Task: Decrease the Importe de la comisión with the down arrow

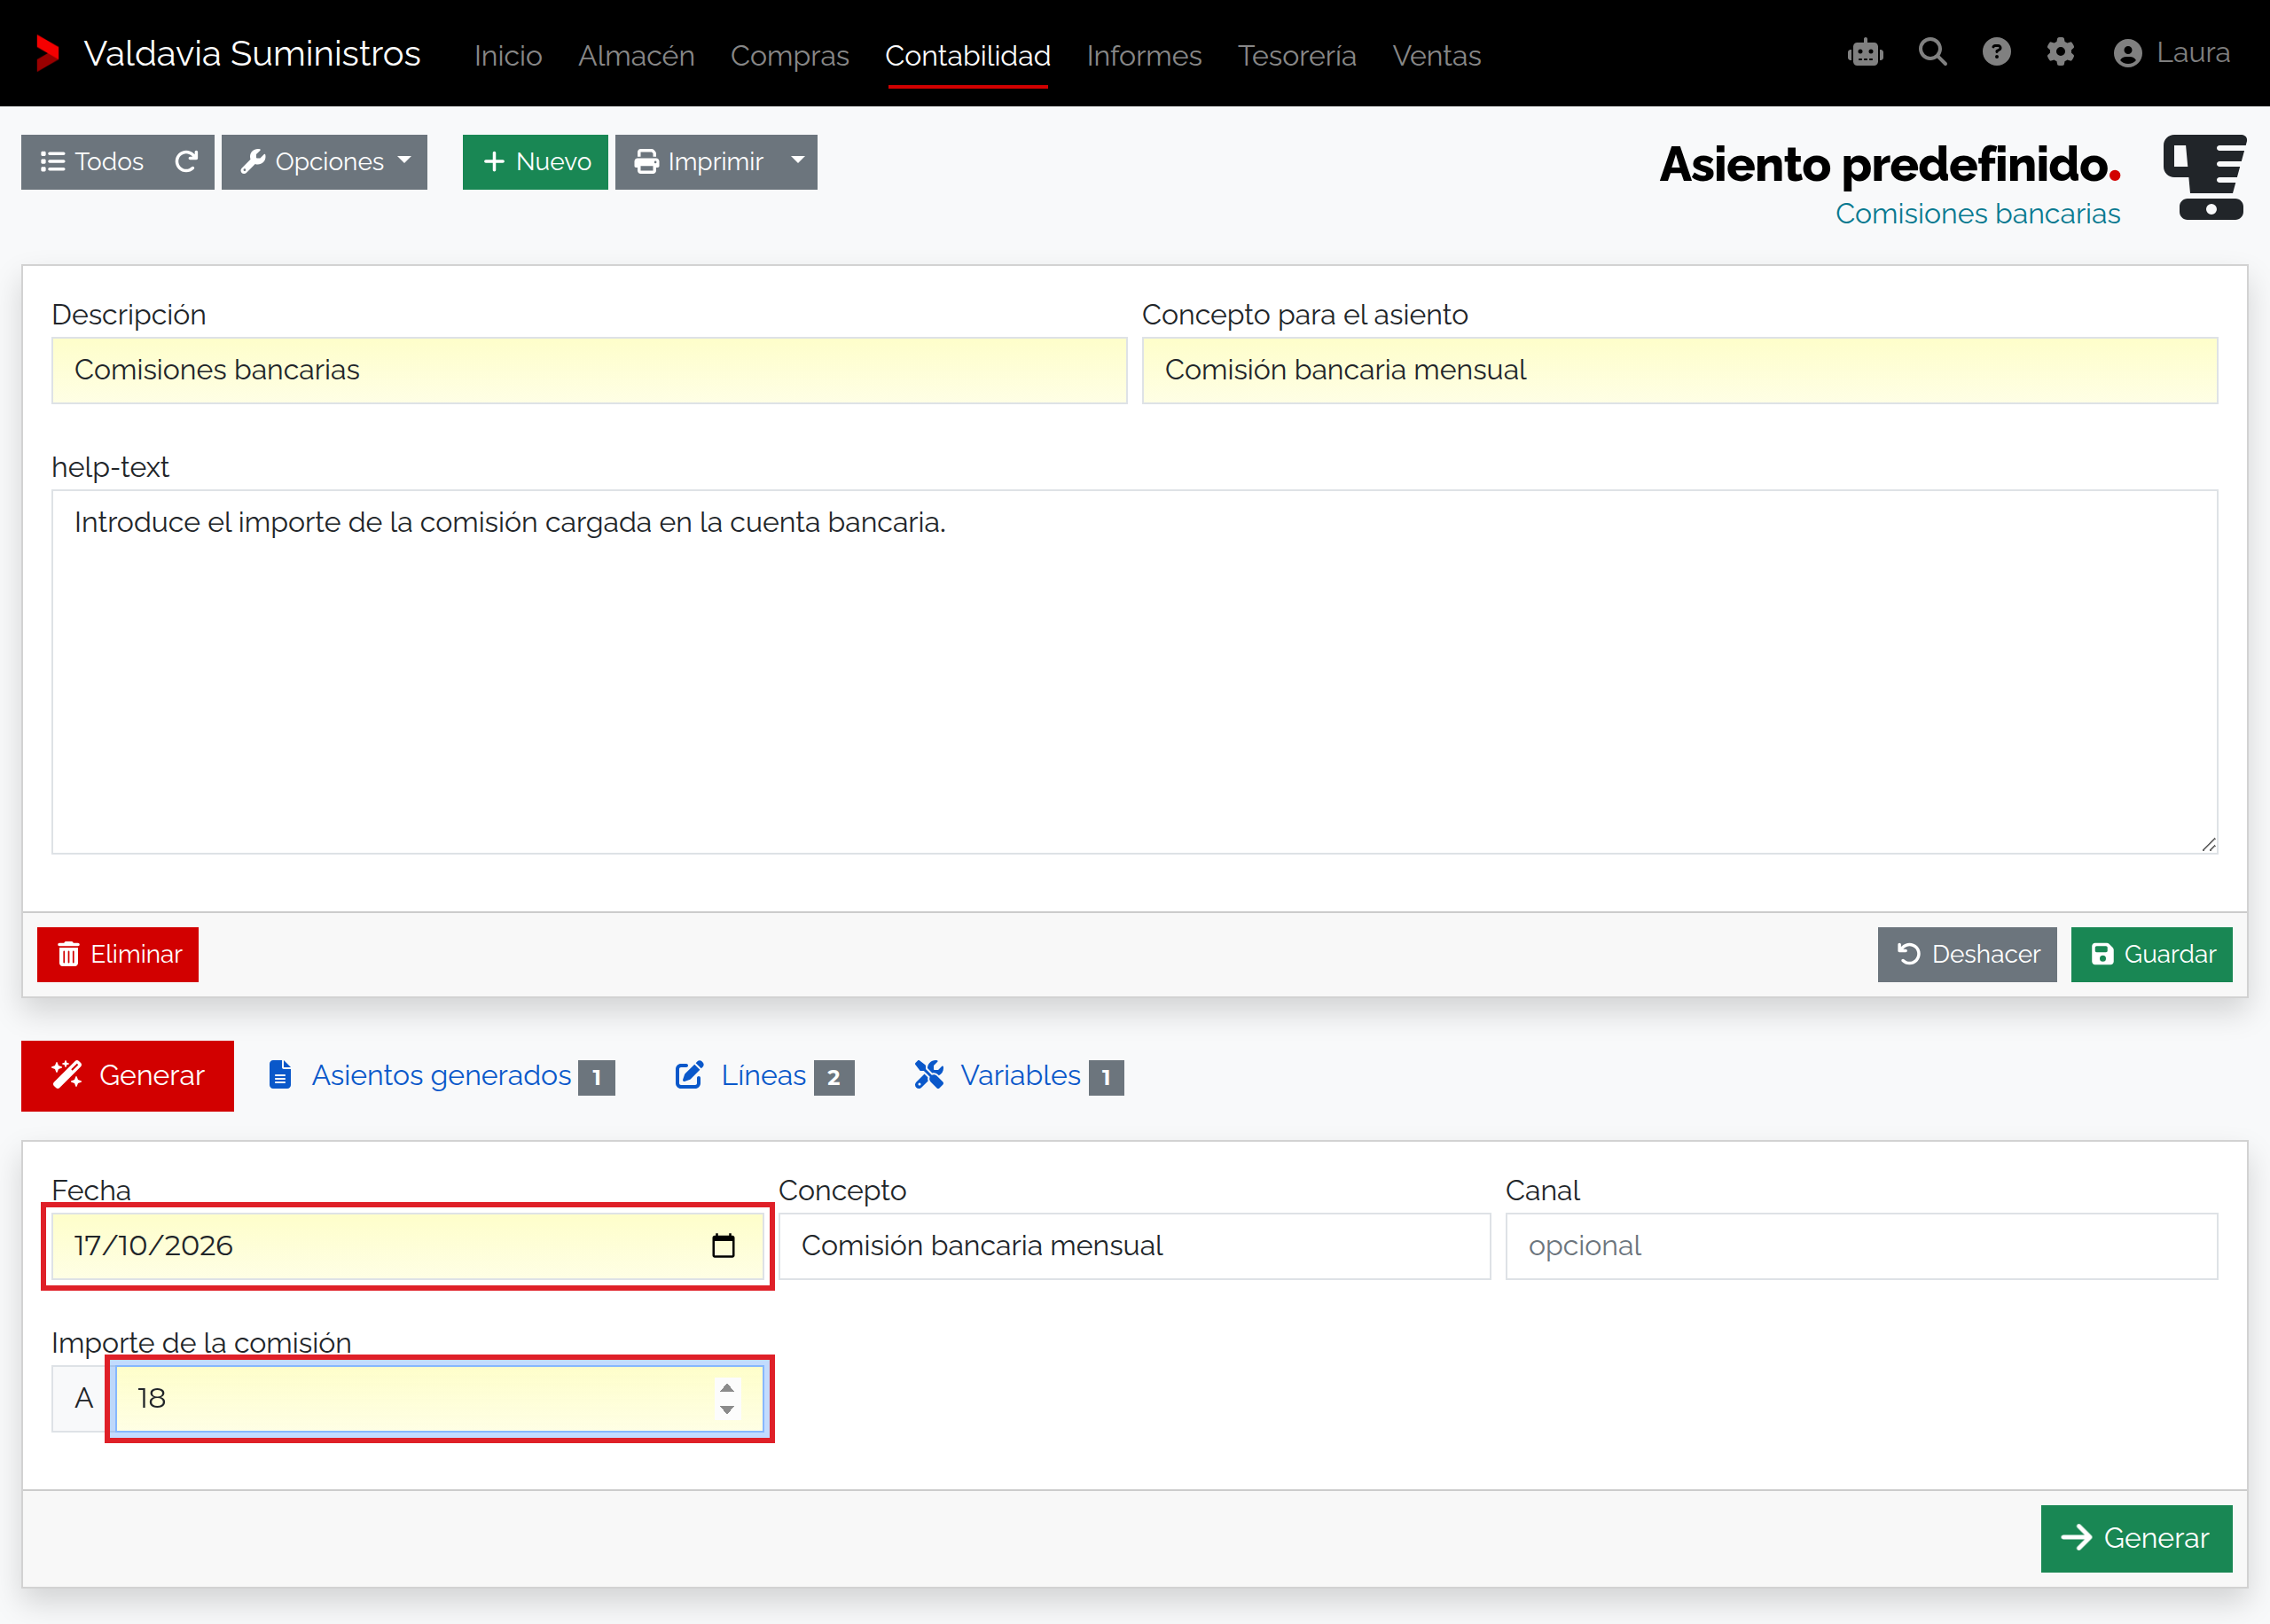Action: coord(727,1410)
